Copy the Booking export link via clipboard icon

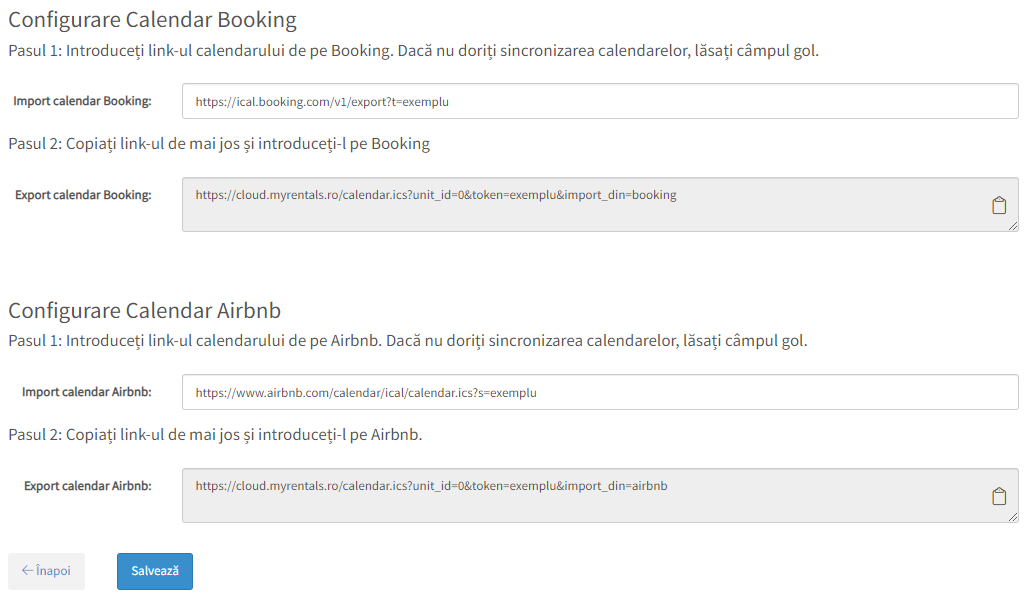click(998, 206)
